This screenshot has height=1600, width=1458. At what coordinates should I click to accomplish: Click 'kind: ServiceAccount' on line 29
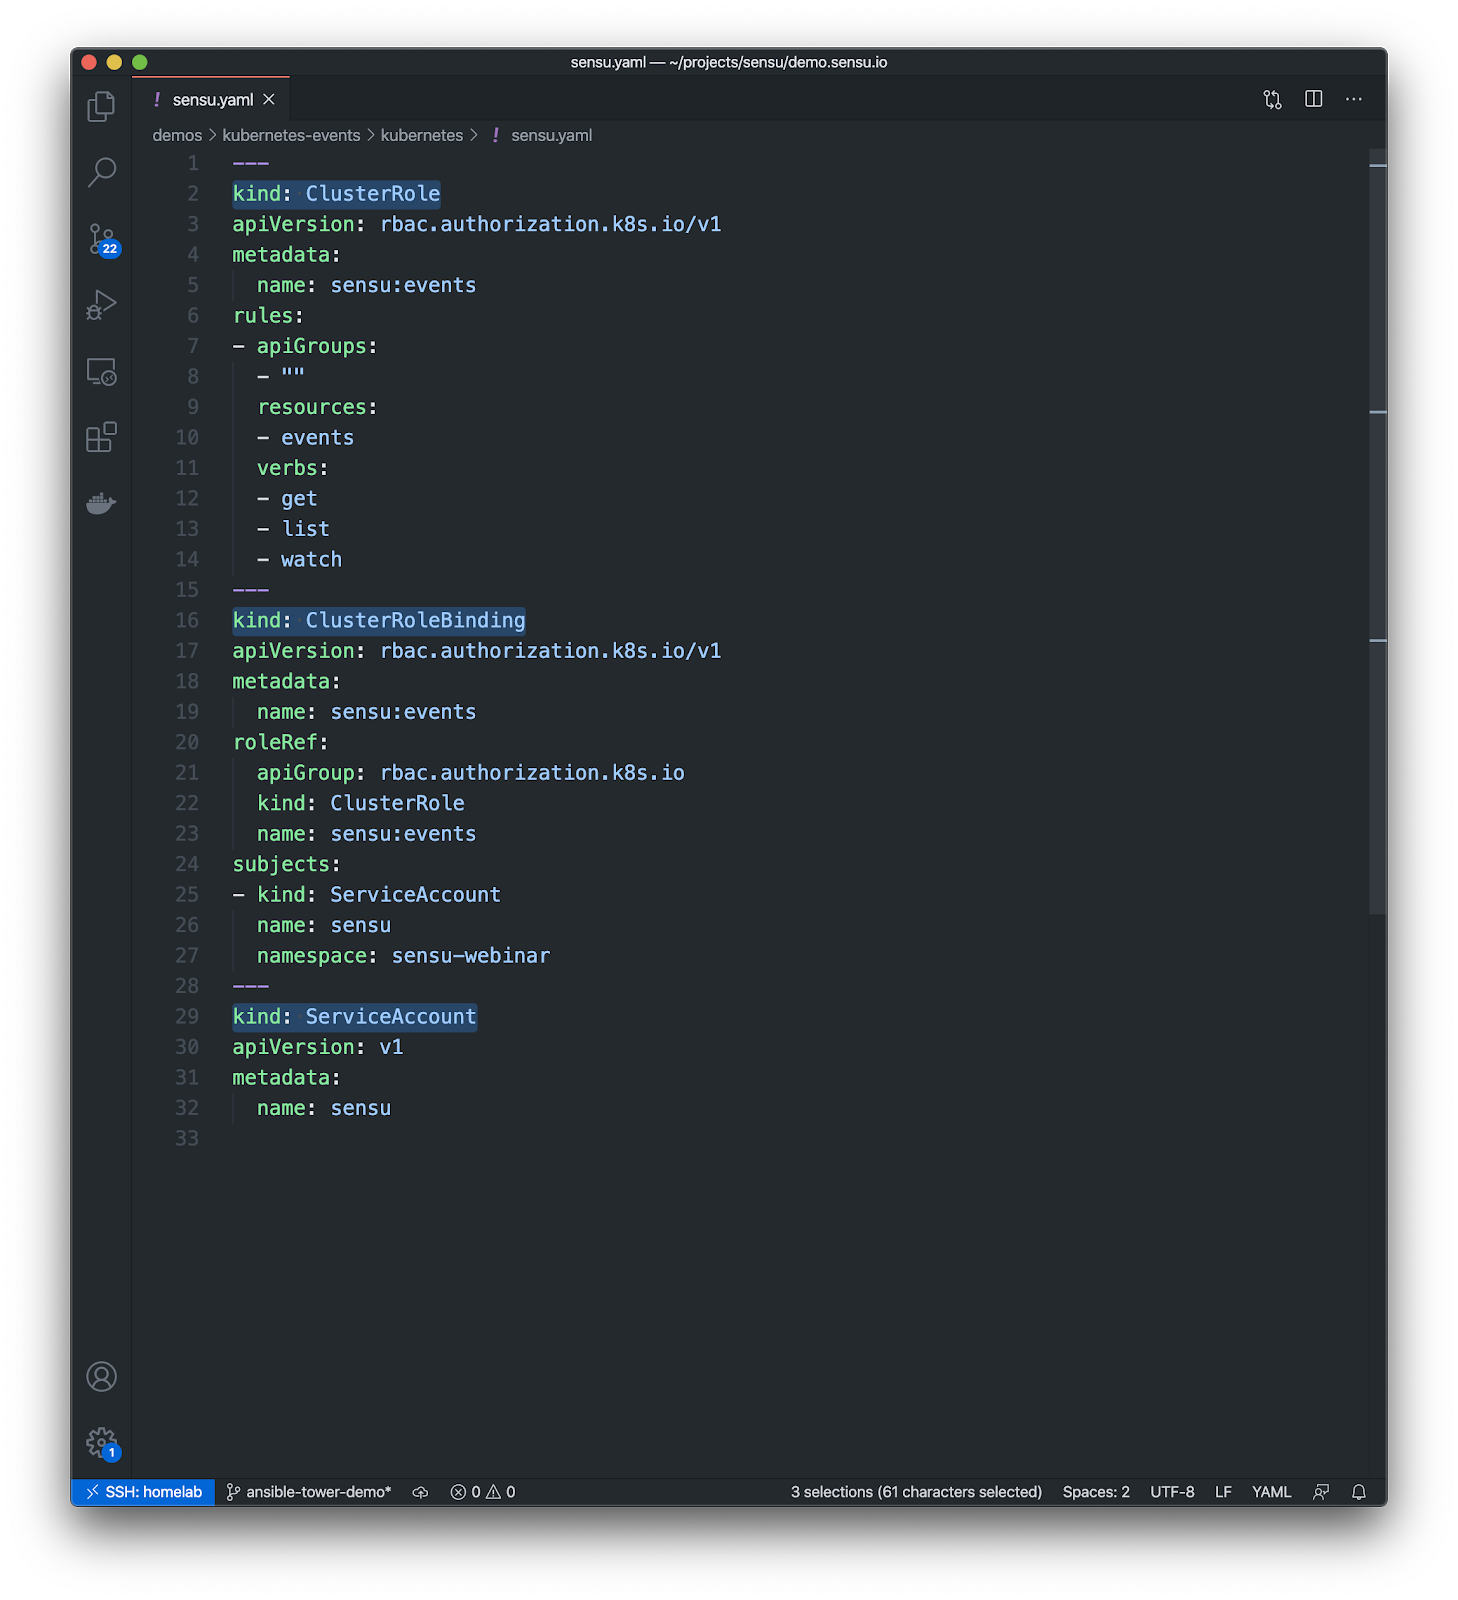(355, 1017)
